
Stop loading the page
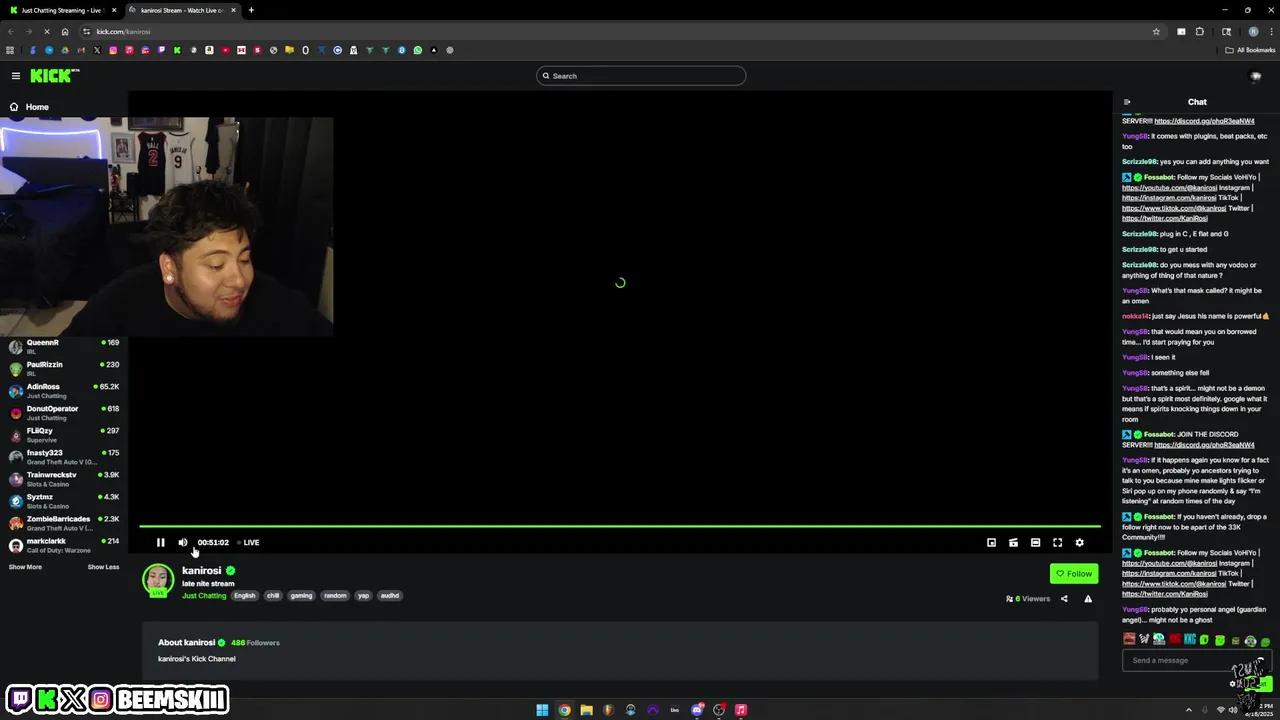pos(46,32)
